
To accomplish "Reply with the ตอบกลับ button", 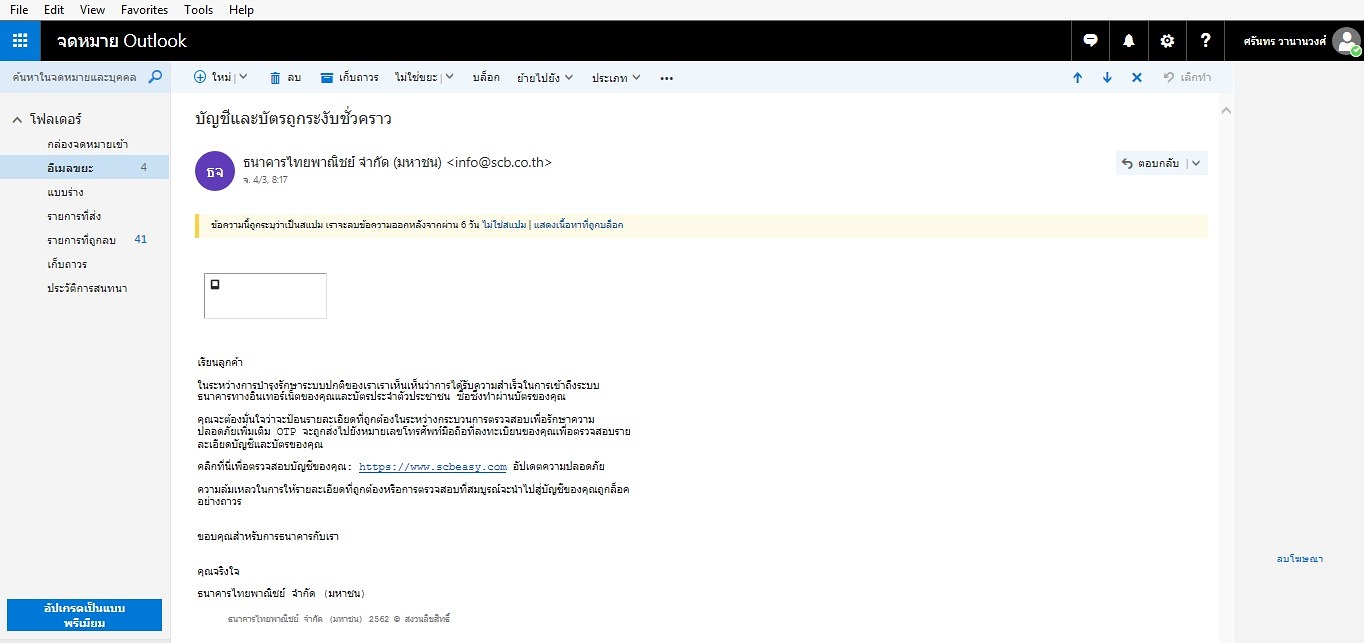I will (1150, 163).
